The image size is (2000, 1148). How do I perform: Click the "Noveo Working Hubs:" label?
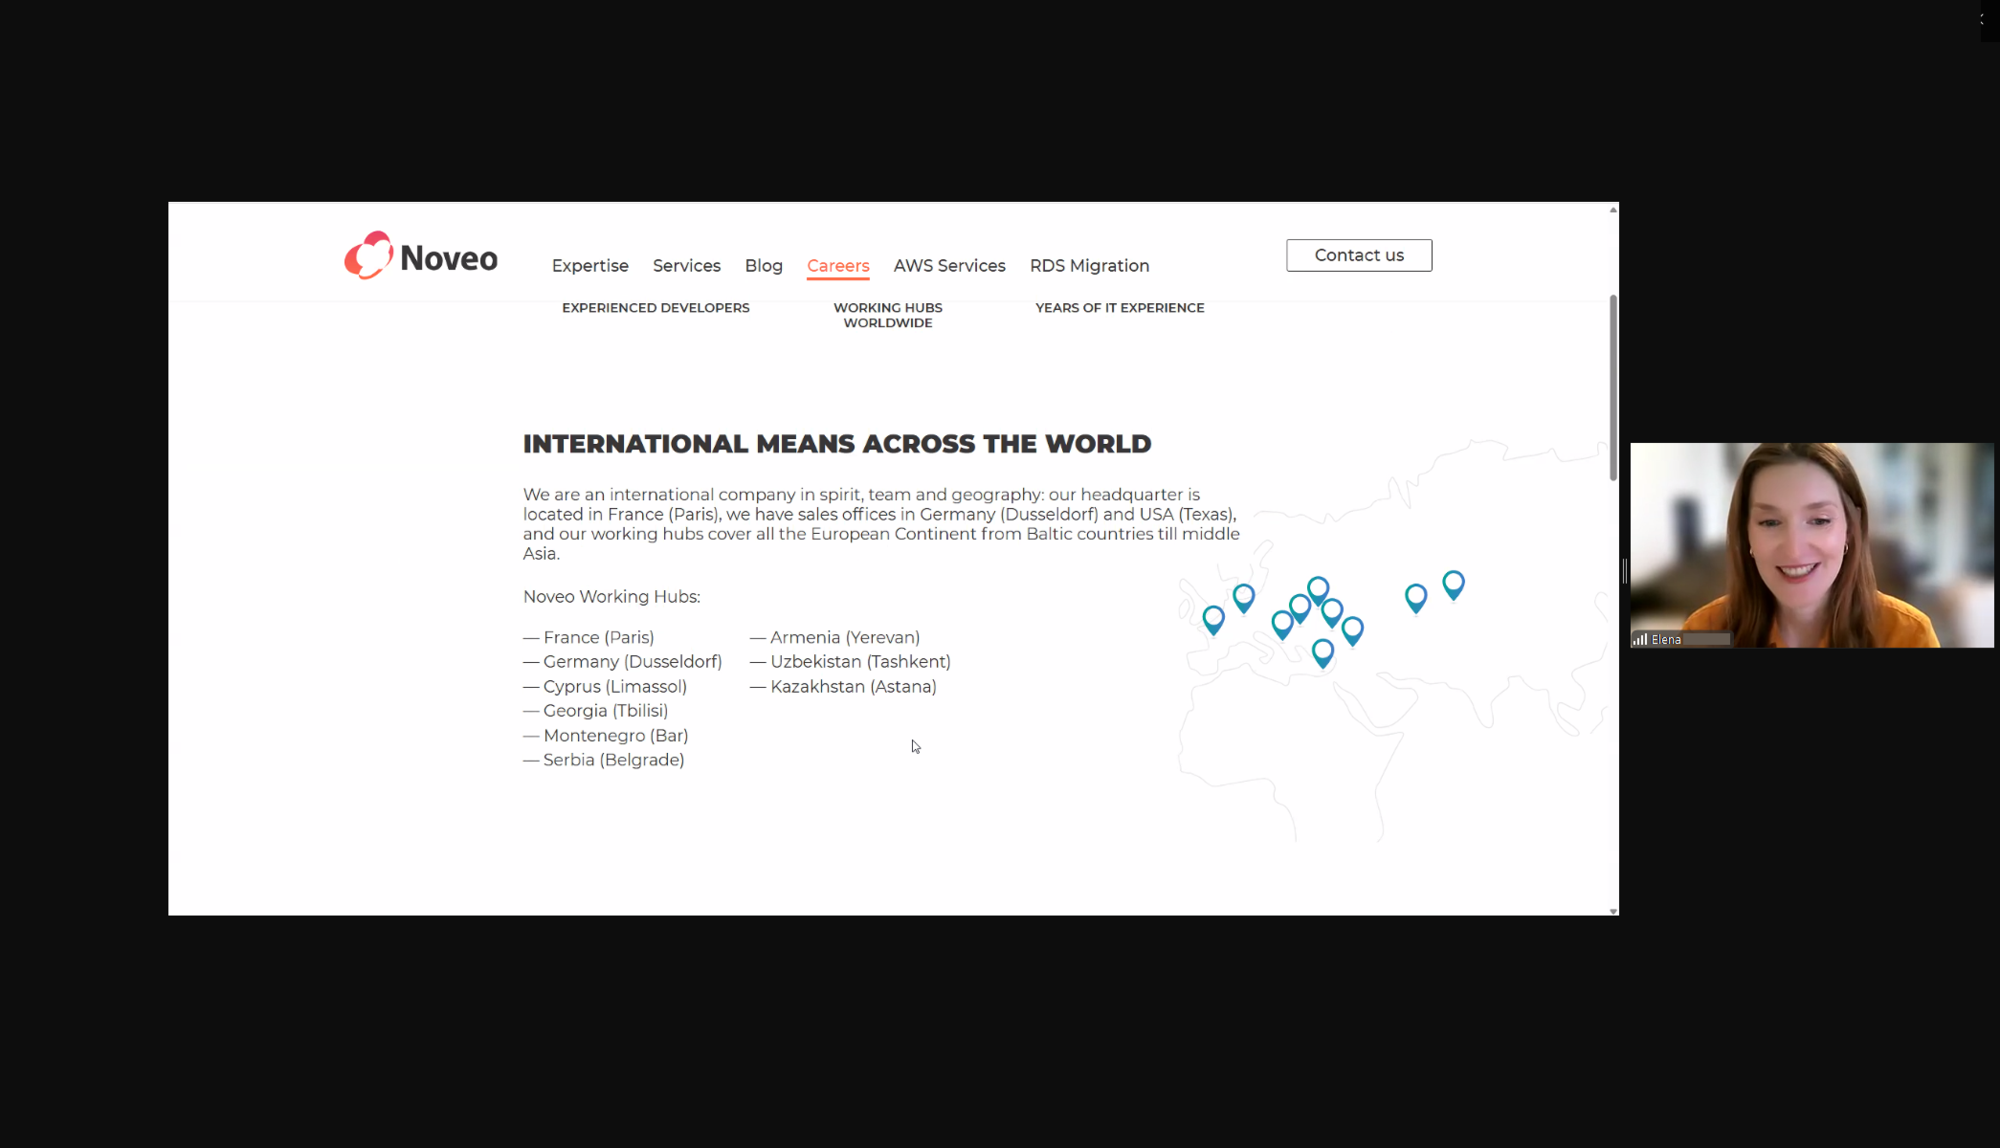[x=611, y=597]
